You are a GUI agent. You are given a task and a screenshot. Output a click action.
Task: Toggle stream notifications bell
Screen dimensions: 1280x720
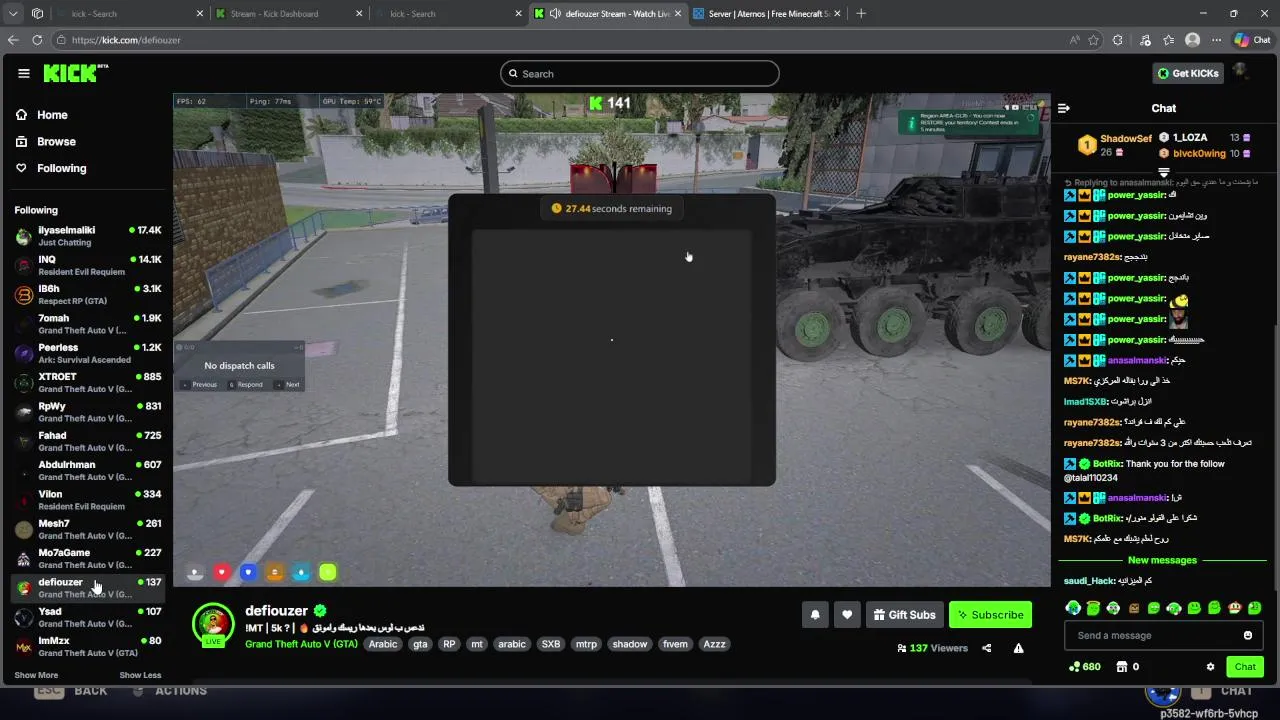815,615
